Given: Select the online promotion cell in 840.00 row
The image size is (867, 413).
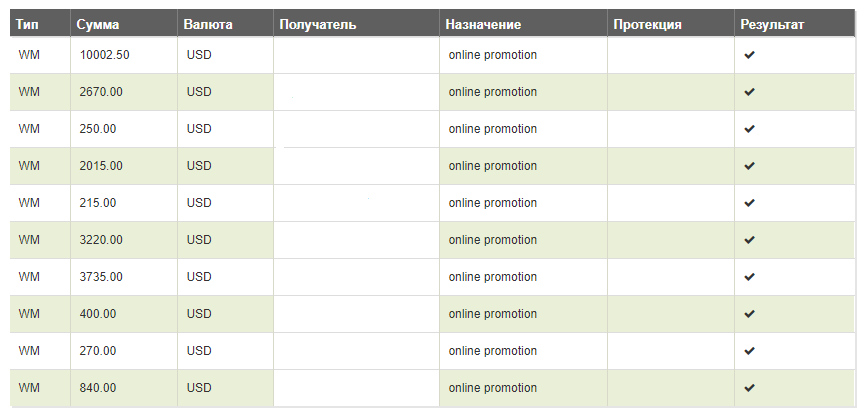Looking at the screenshot, I should click(493, 388).
